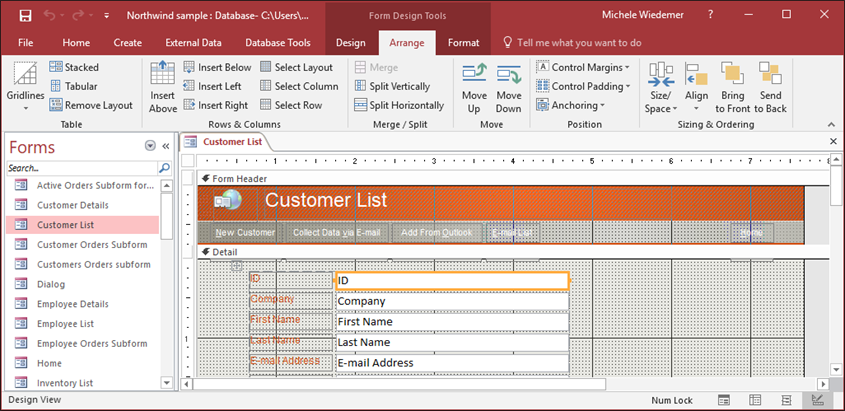Select the Employee List form

coord(83,324)
